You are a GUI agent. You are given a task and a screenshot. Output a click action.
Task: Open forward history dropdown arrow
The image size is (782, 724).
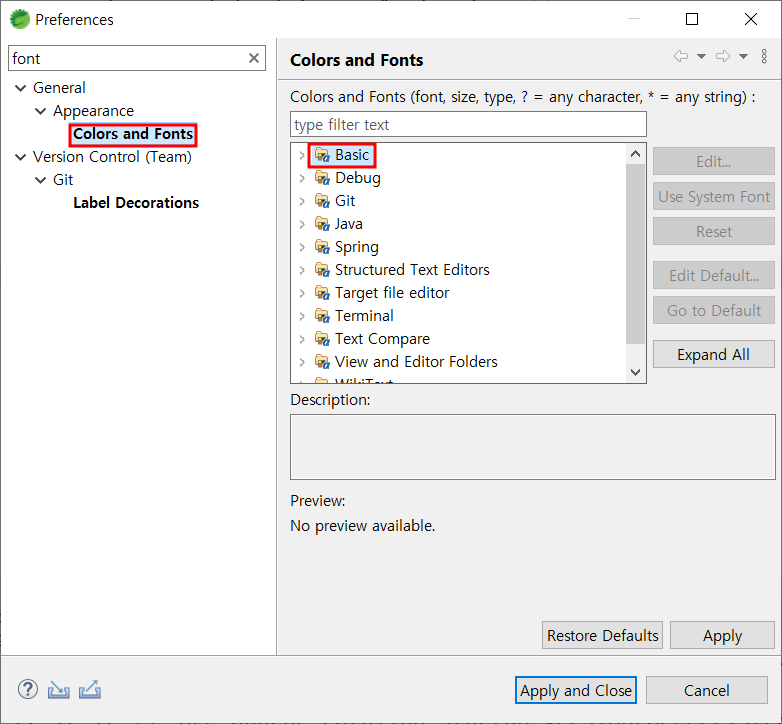click(x=743, y=56)
